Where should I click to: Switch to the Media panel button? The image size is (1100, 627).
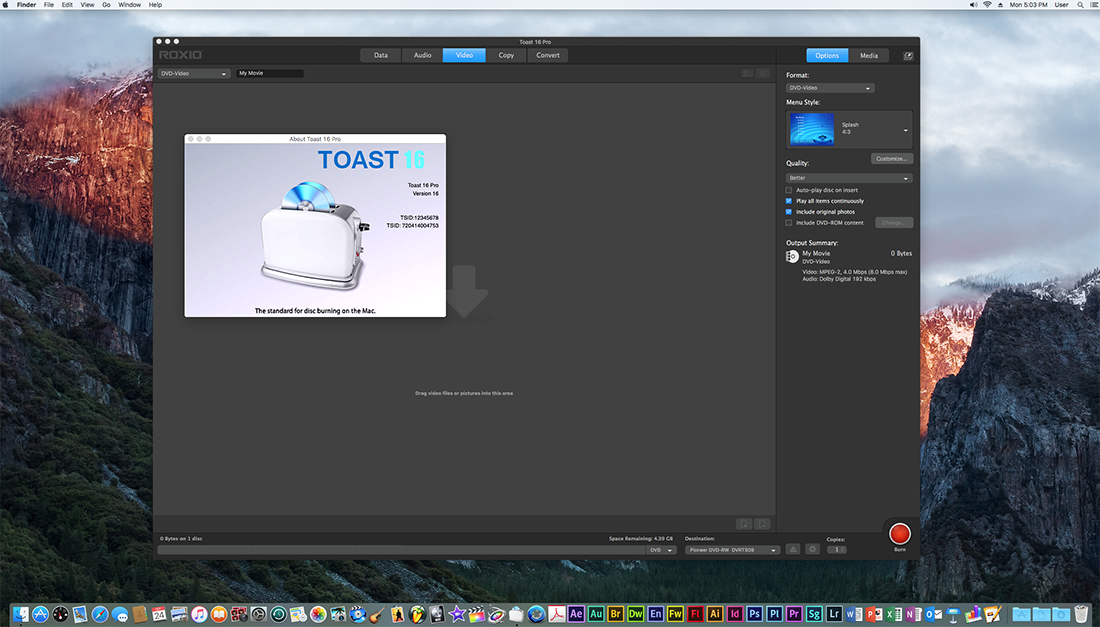(869, 56)
